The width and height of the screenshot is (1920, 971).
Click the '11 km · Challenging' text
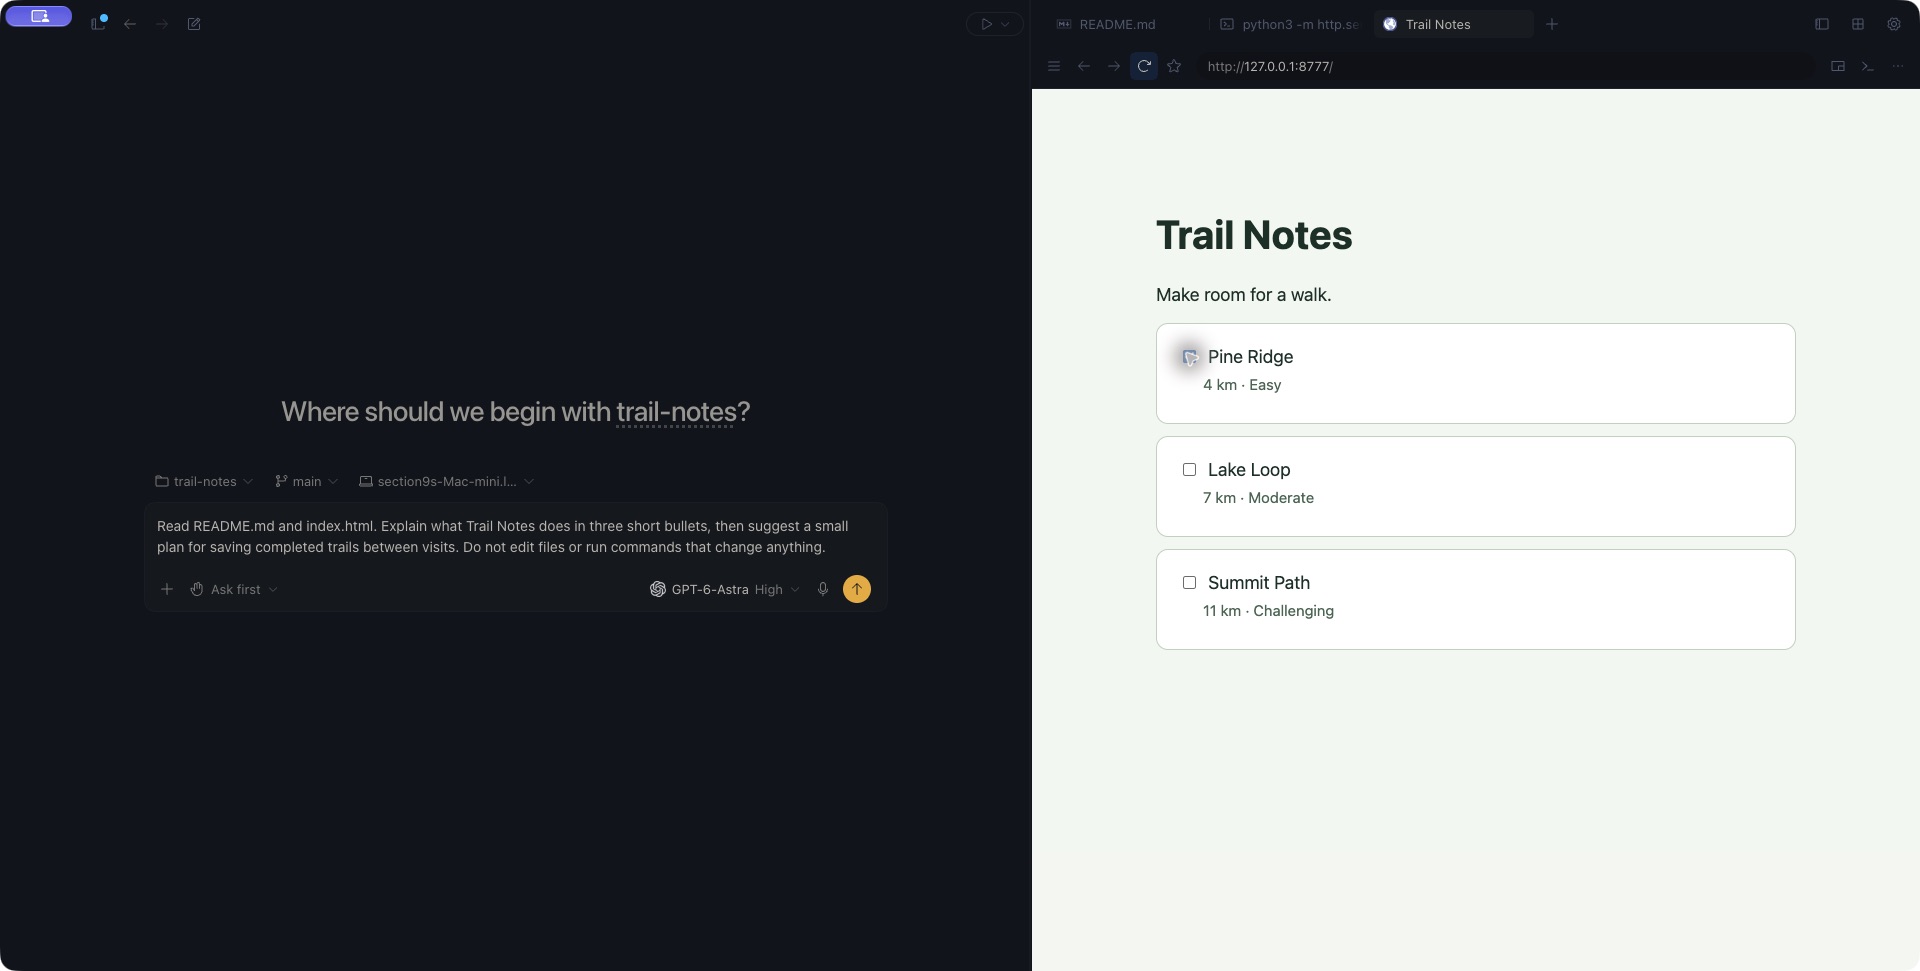1268,611
